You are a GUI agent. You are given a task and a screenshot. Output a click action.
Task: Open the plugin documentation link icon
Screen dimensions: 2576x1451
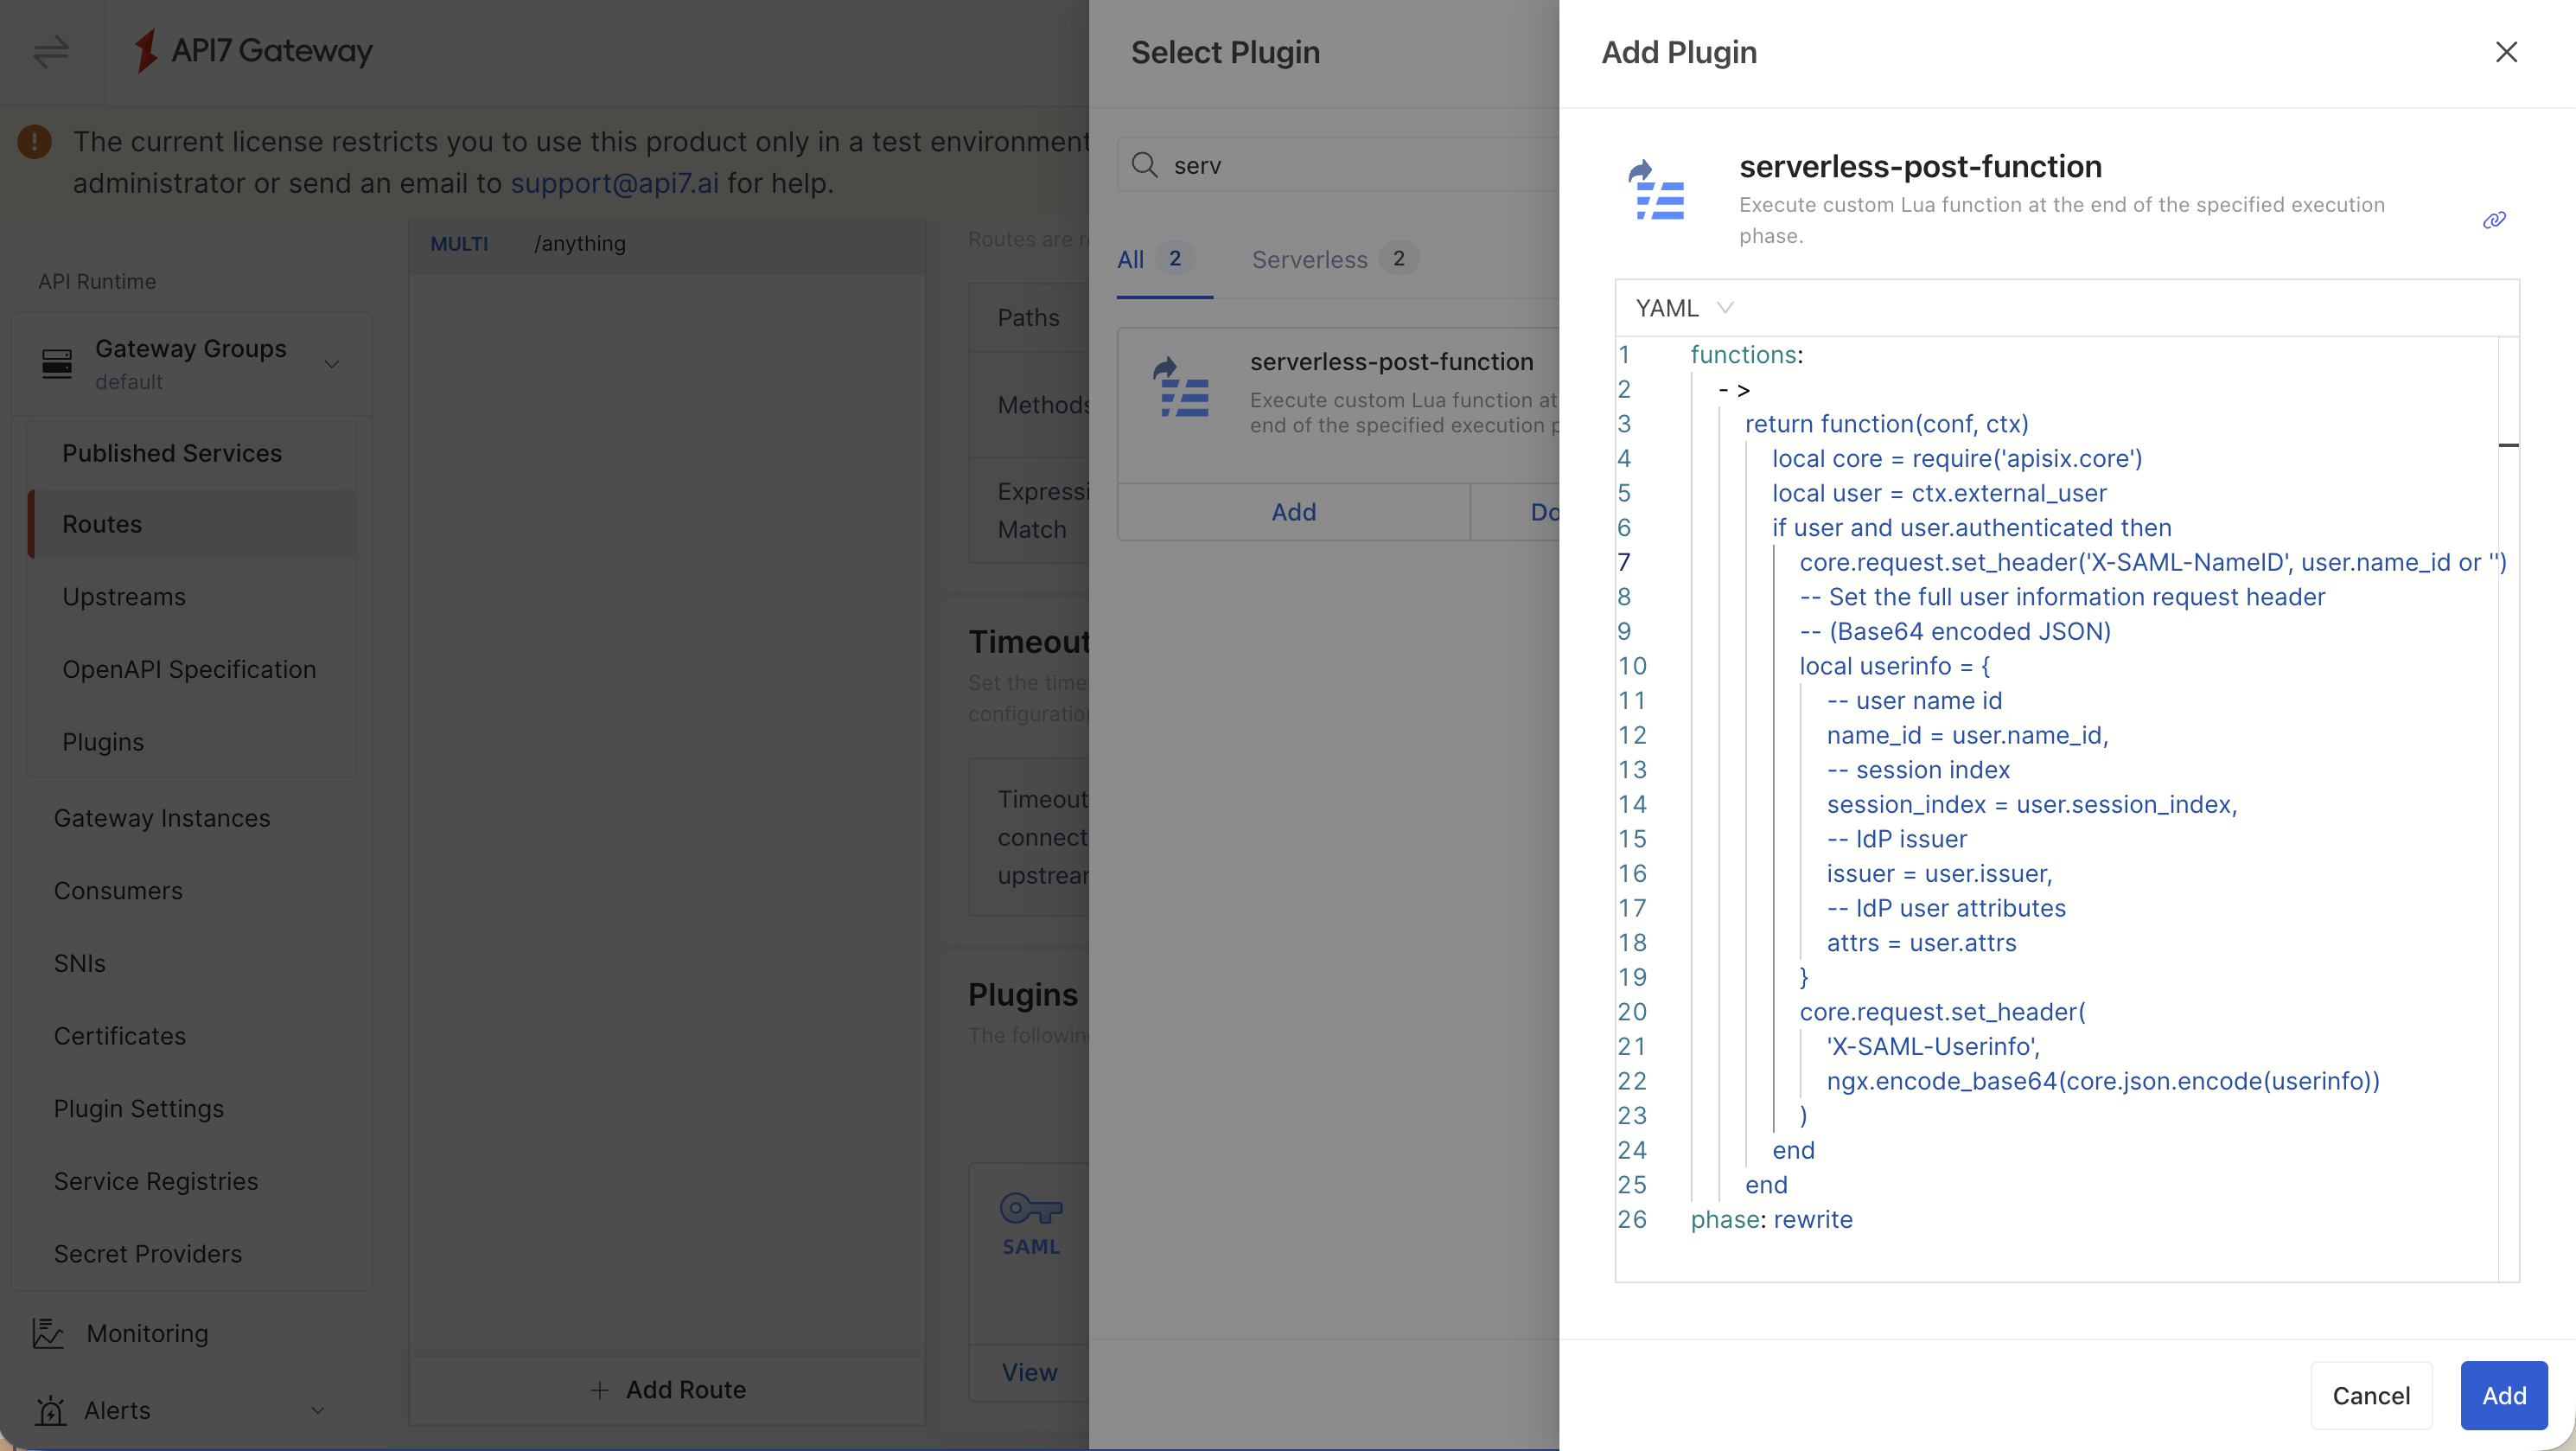tap(2494, 220)
